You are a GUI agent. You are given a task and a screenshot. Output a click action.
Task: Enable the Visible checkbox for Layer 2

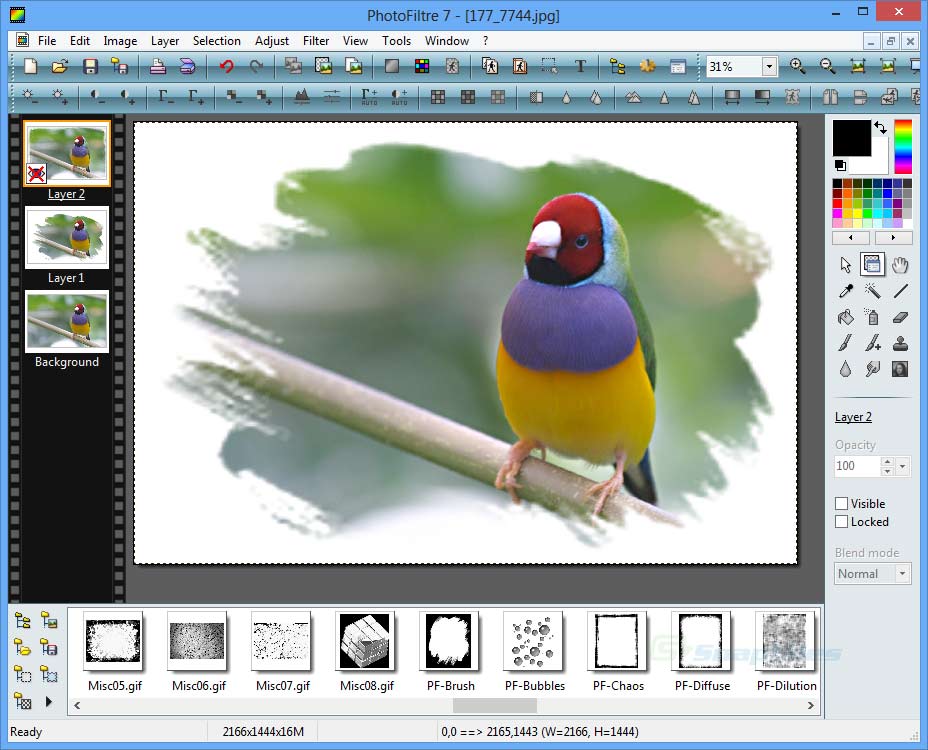tap(839, 503)
